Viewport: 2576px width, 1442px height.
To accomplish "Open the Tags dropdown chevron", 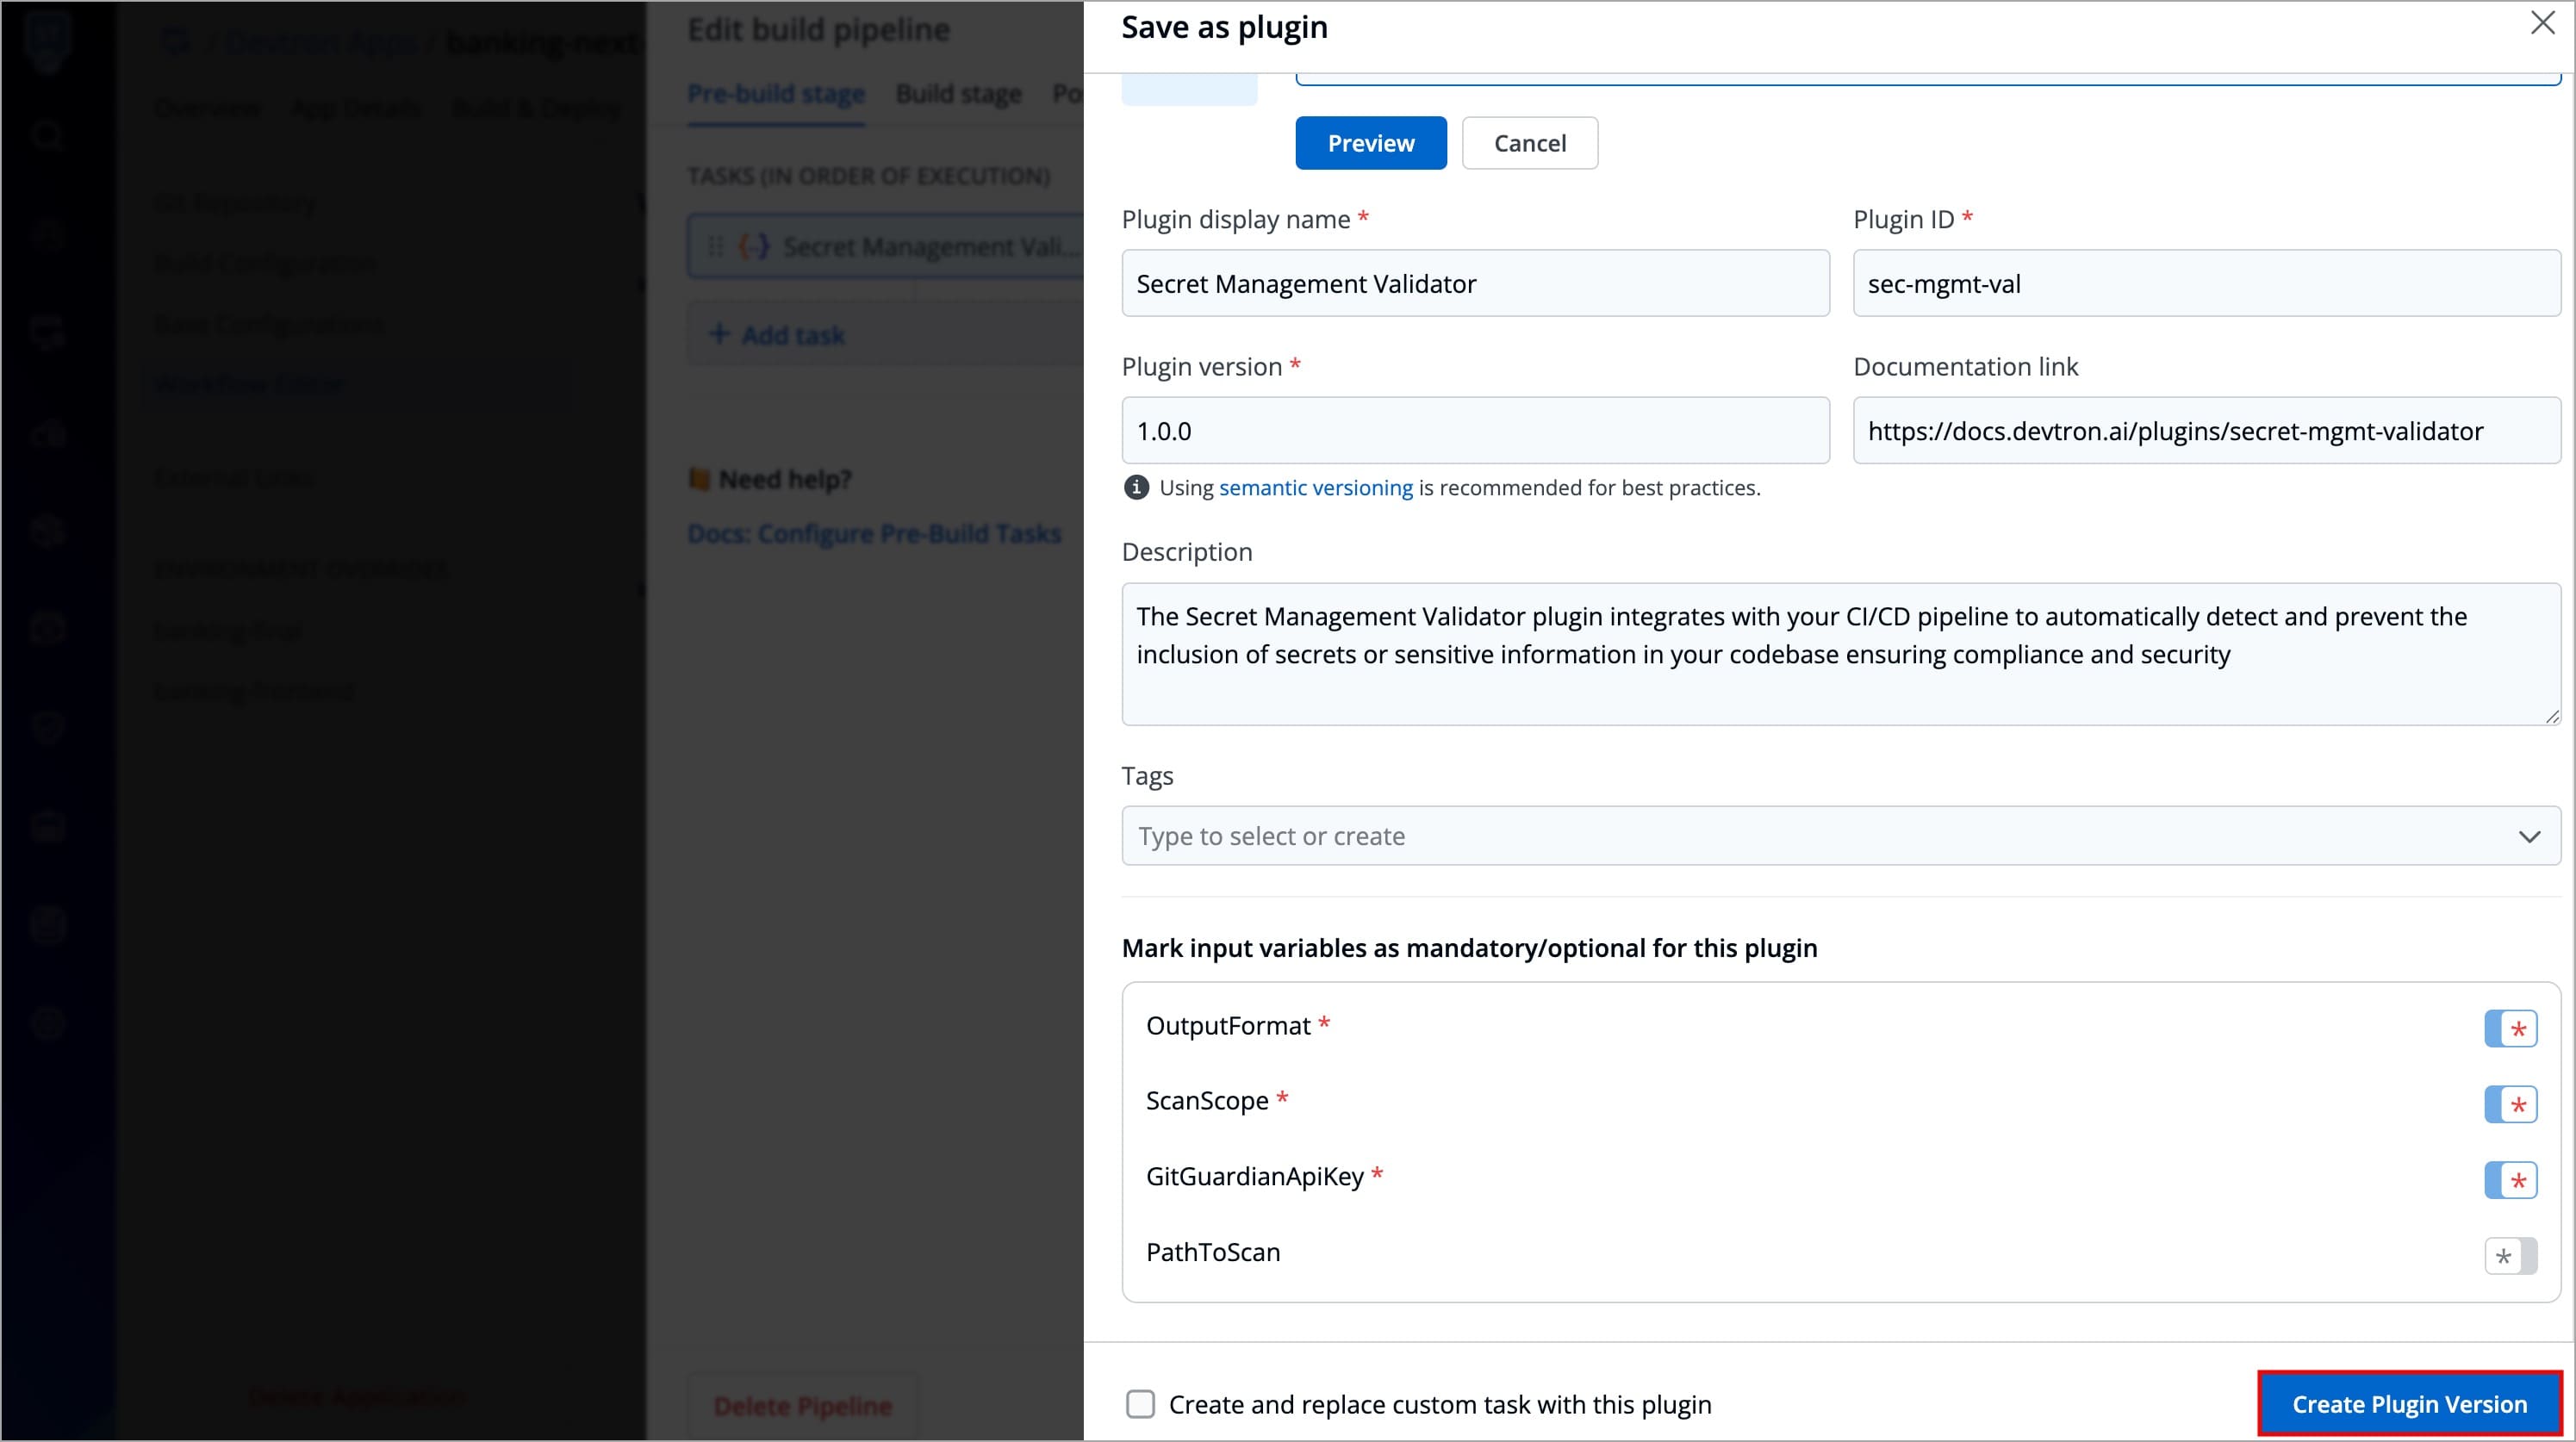I will point(2529,836).
